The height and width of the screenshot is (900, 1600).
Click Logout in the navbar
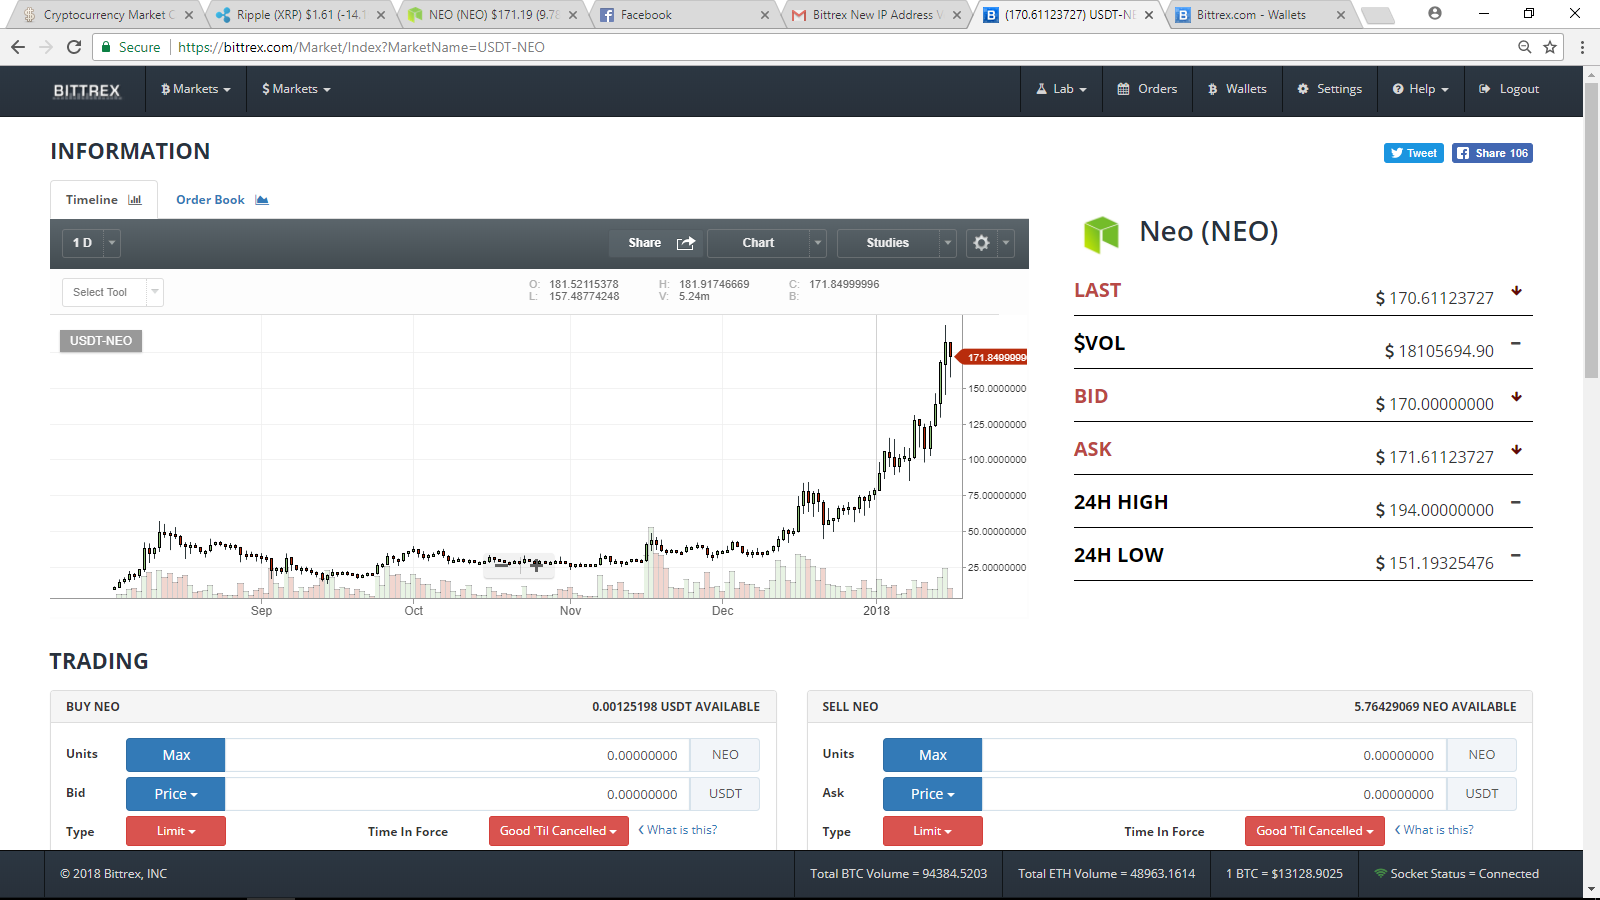[1509, 89]
